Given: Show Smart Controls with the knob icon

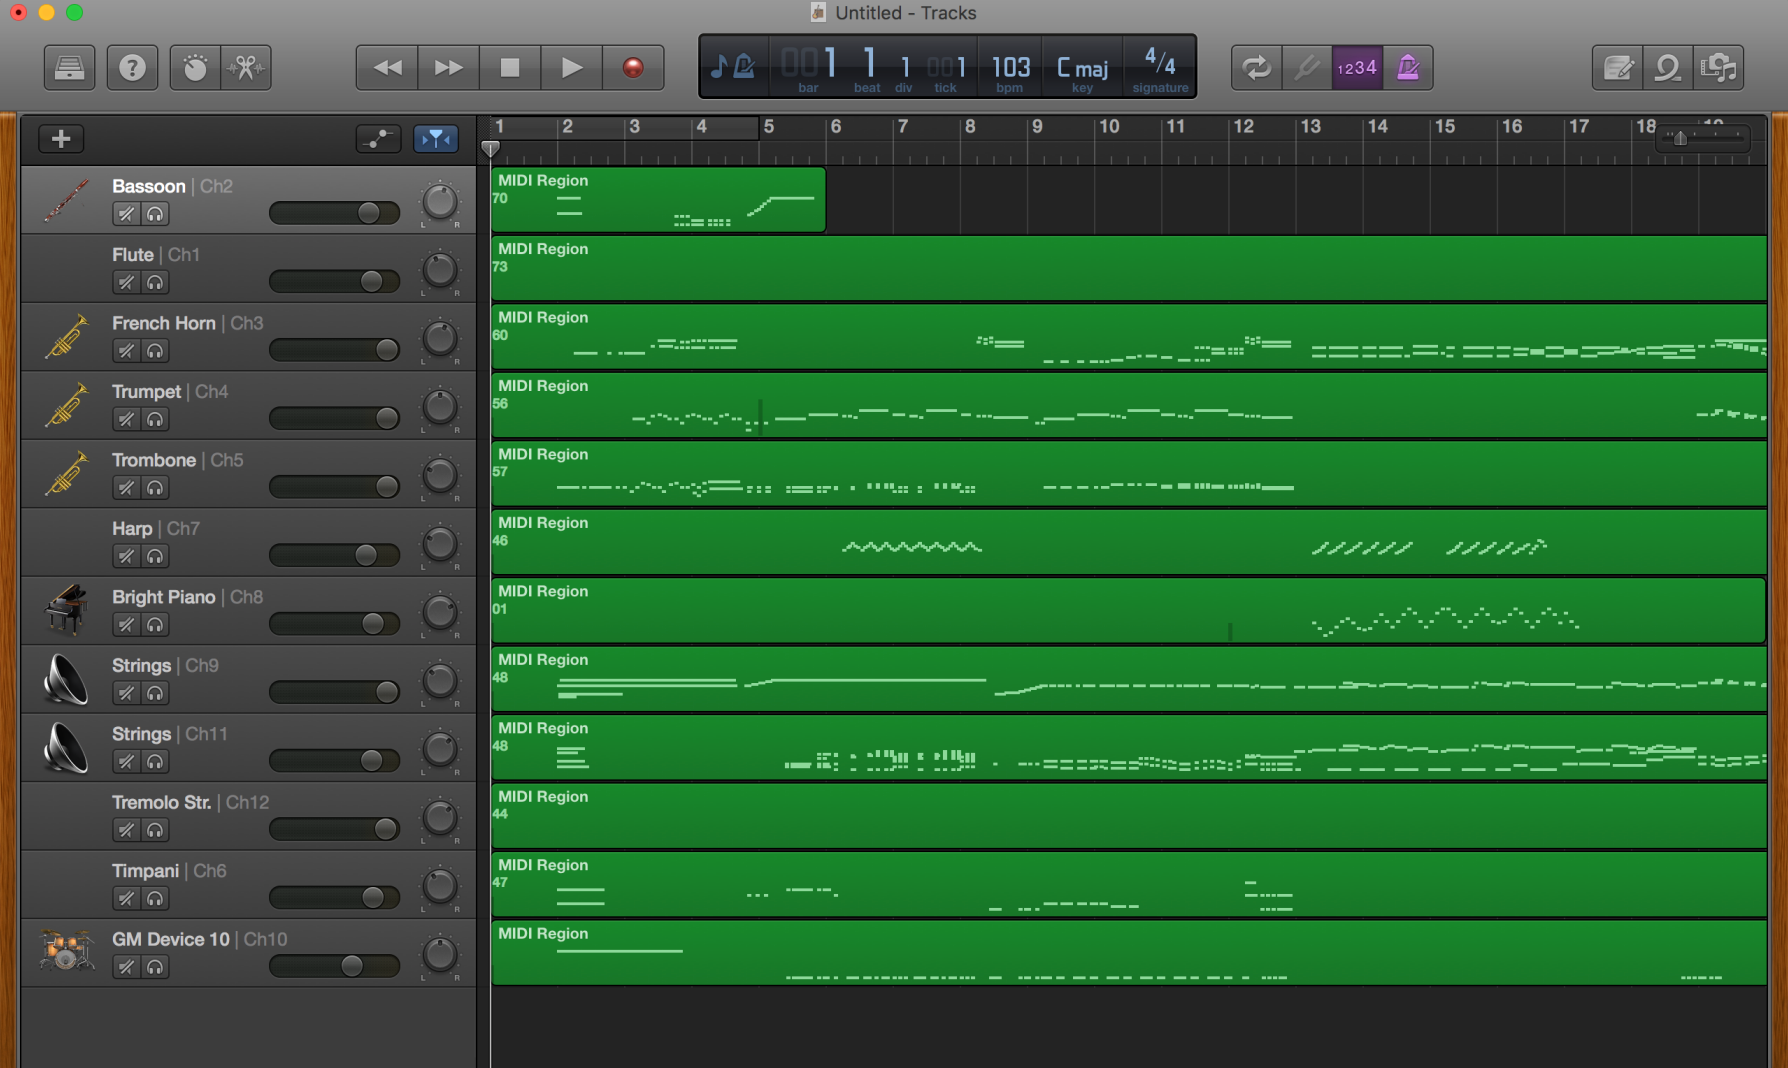Looking at the screenshot, I should [195, 68].
